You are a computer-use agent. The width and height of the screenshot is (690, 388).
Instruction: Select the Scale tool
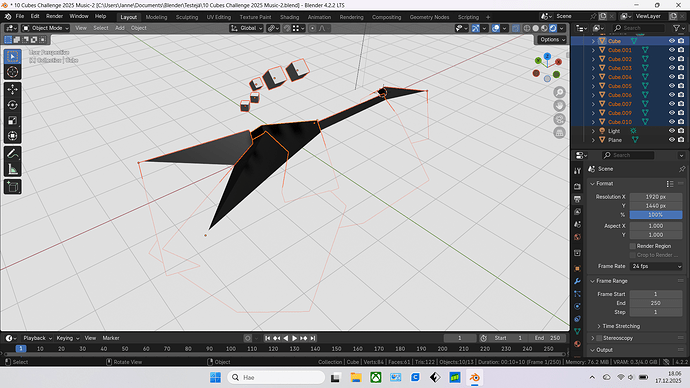coord(12,120)
